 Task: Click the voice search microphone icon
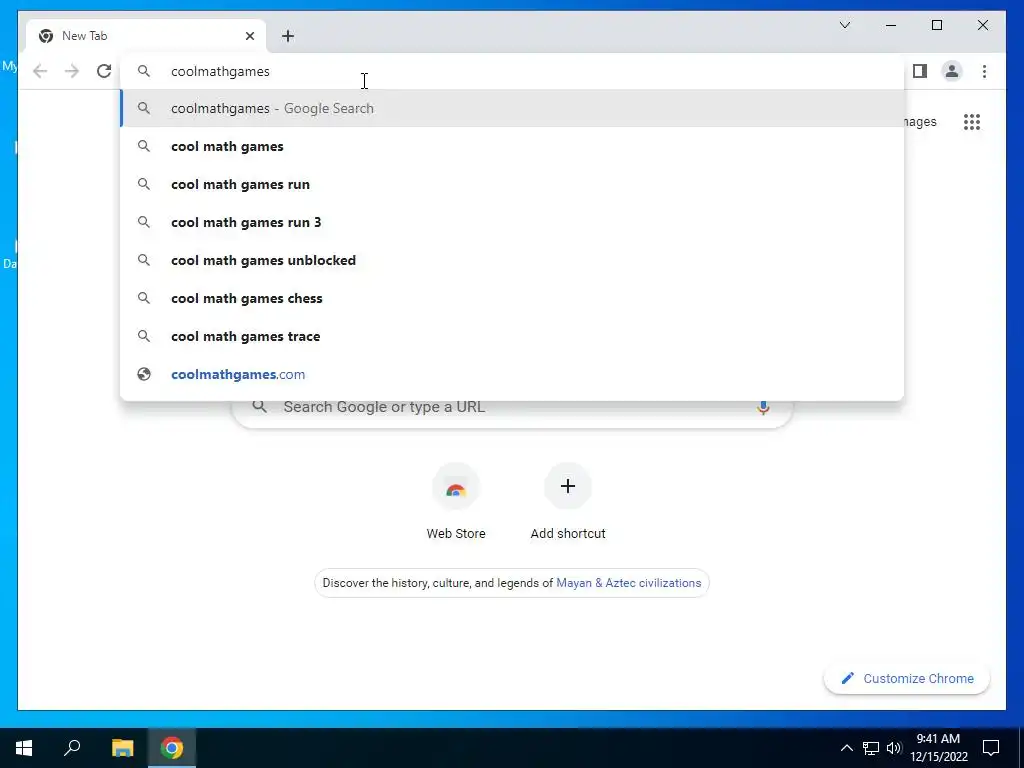point(763,407)
